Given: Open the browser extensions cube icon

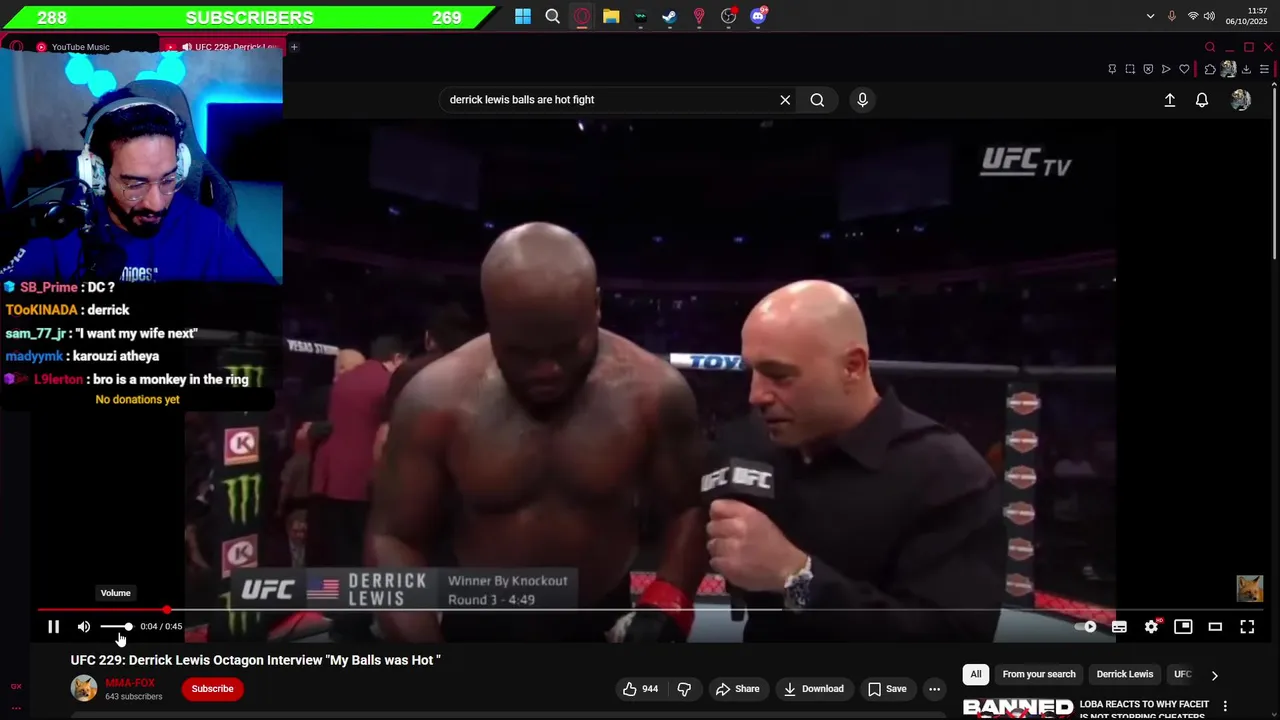Looking at the screenshot, I should (1210, 69).
